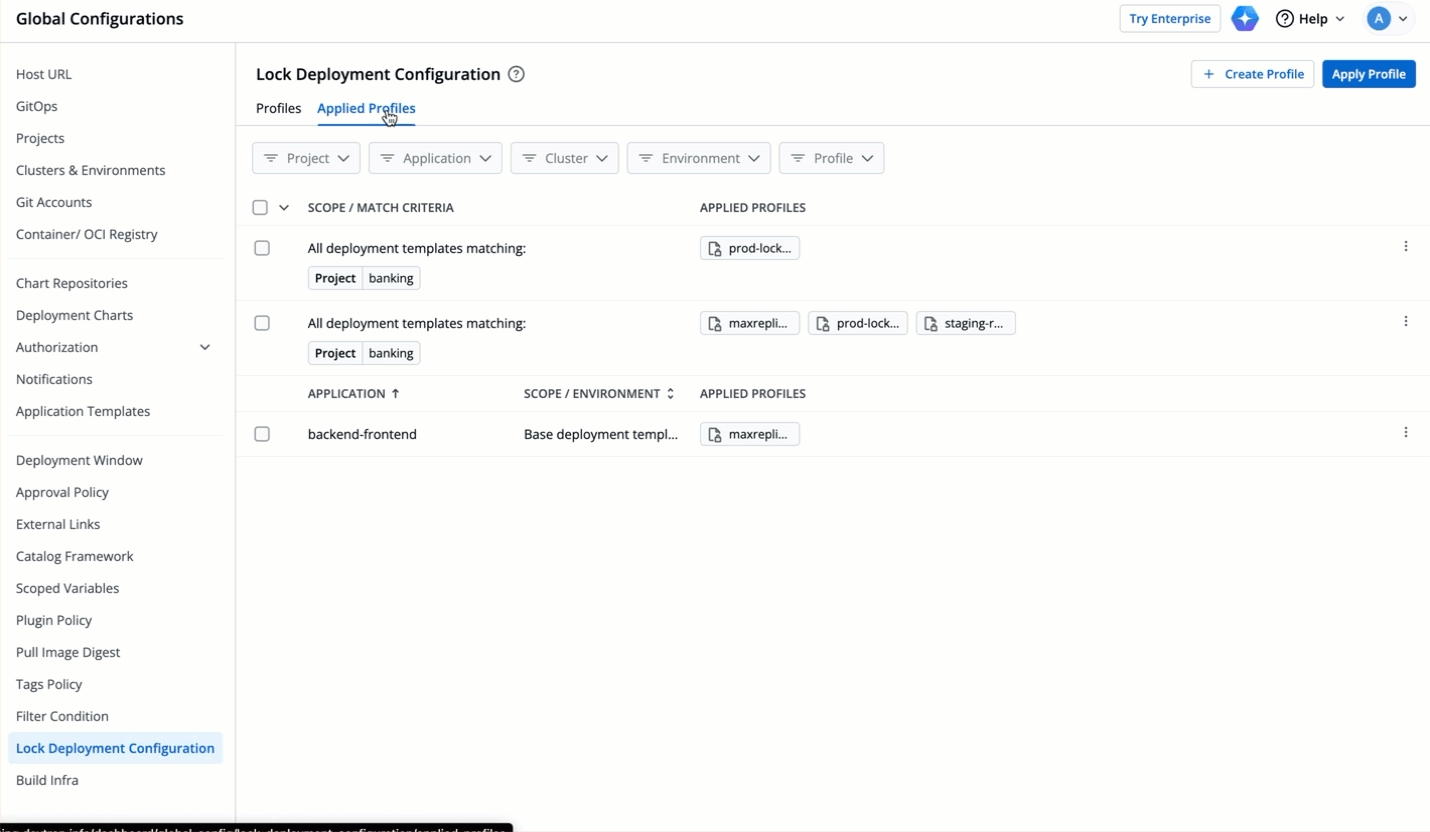Viewport: 1430px width, 832px height.
Task: Sort the Application column with the arrow
Action: (x=395, y=394)
